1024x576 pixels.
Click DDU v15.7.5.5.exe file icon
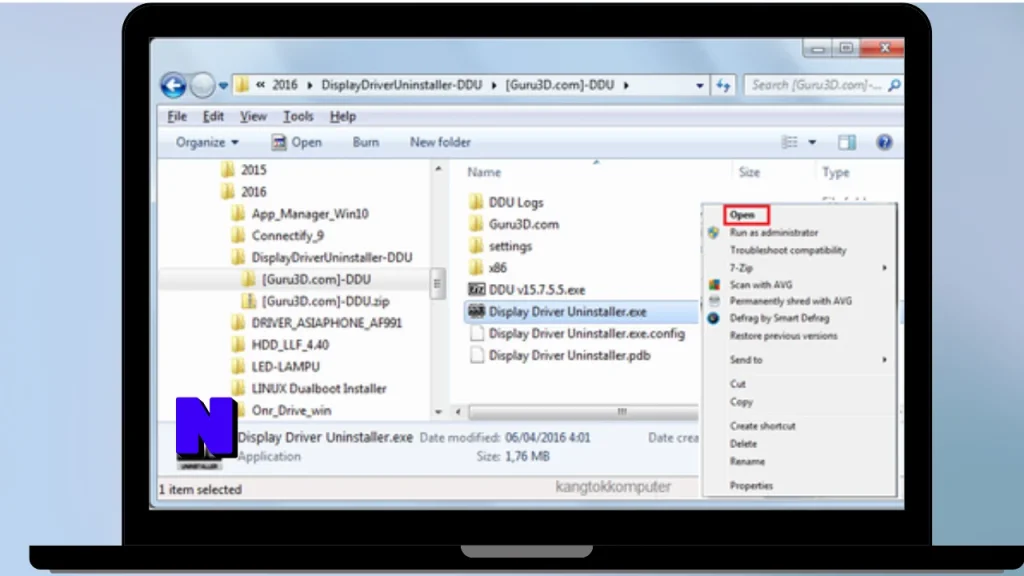click(x=477, y=289)
